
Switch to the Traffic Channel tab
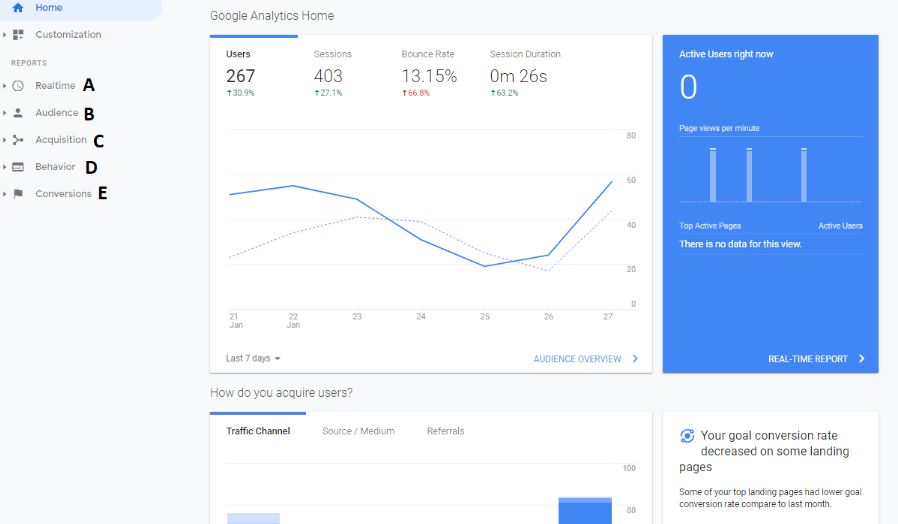258,431
